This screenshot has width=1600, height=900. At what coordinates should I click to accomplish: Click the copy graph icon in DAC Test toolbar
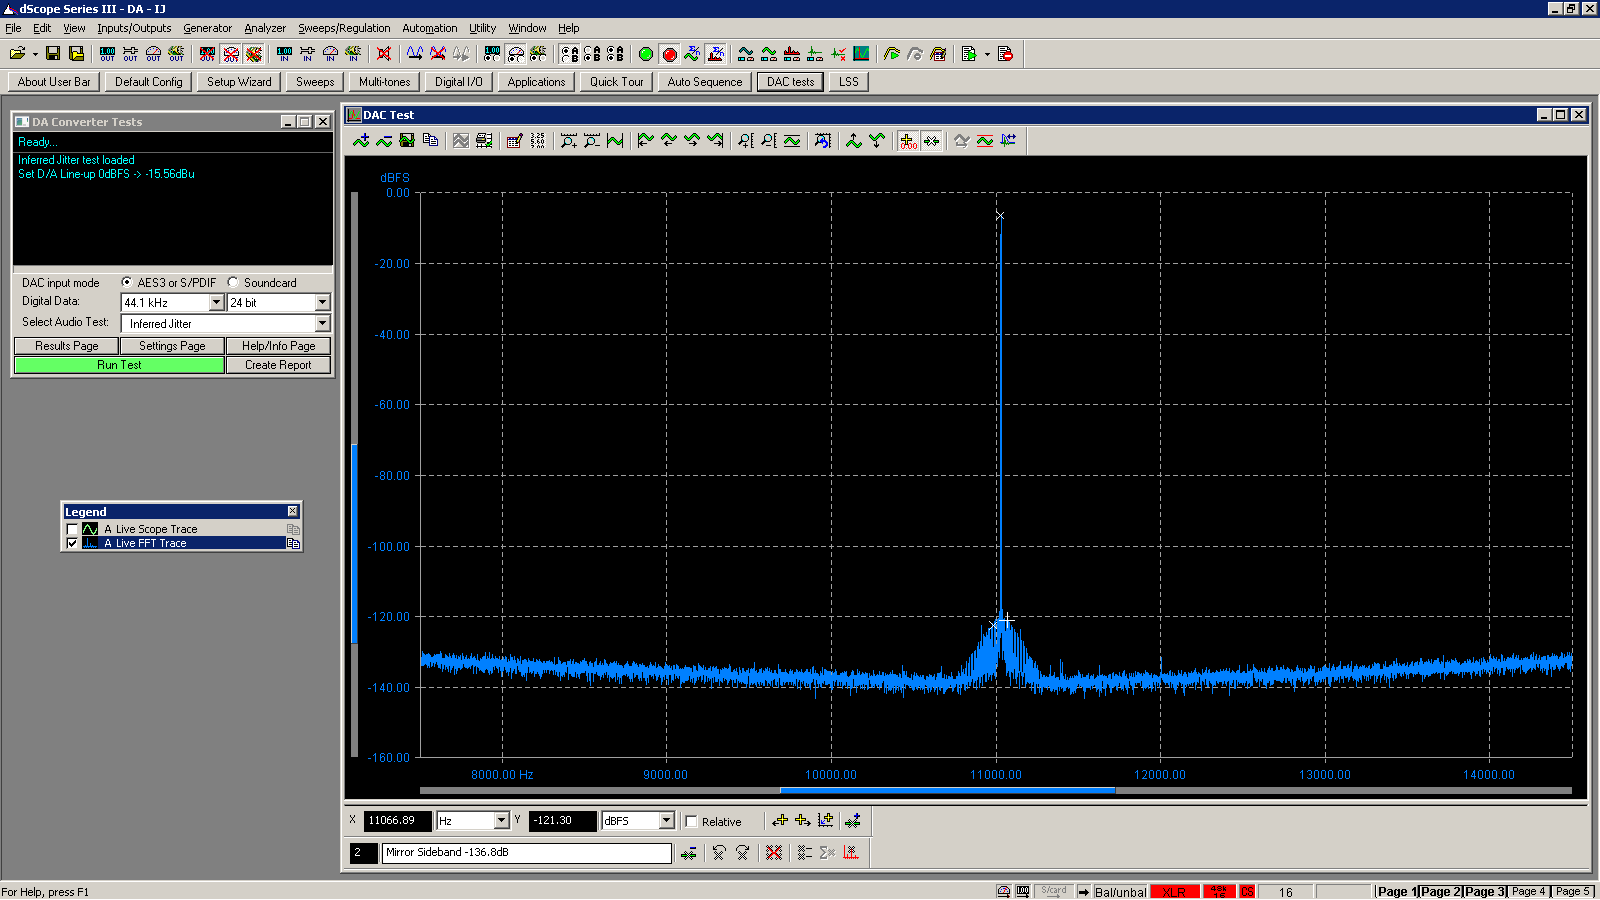coord(430,141)
